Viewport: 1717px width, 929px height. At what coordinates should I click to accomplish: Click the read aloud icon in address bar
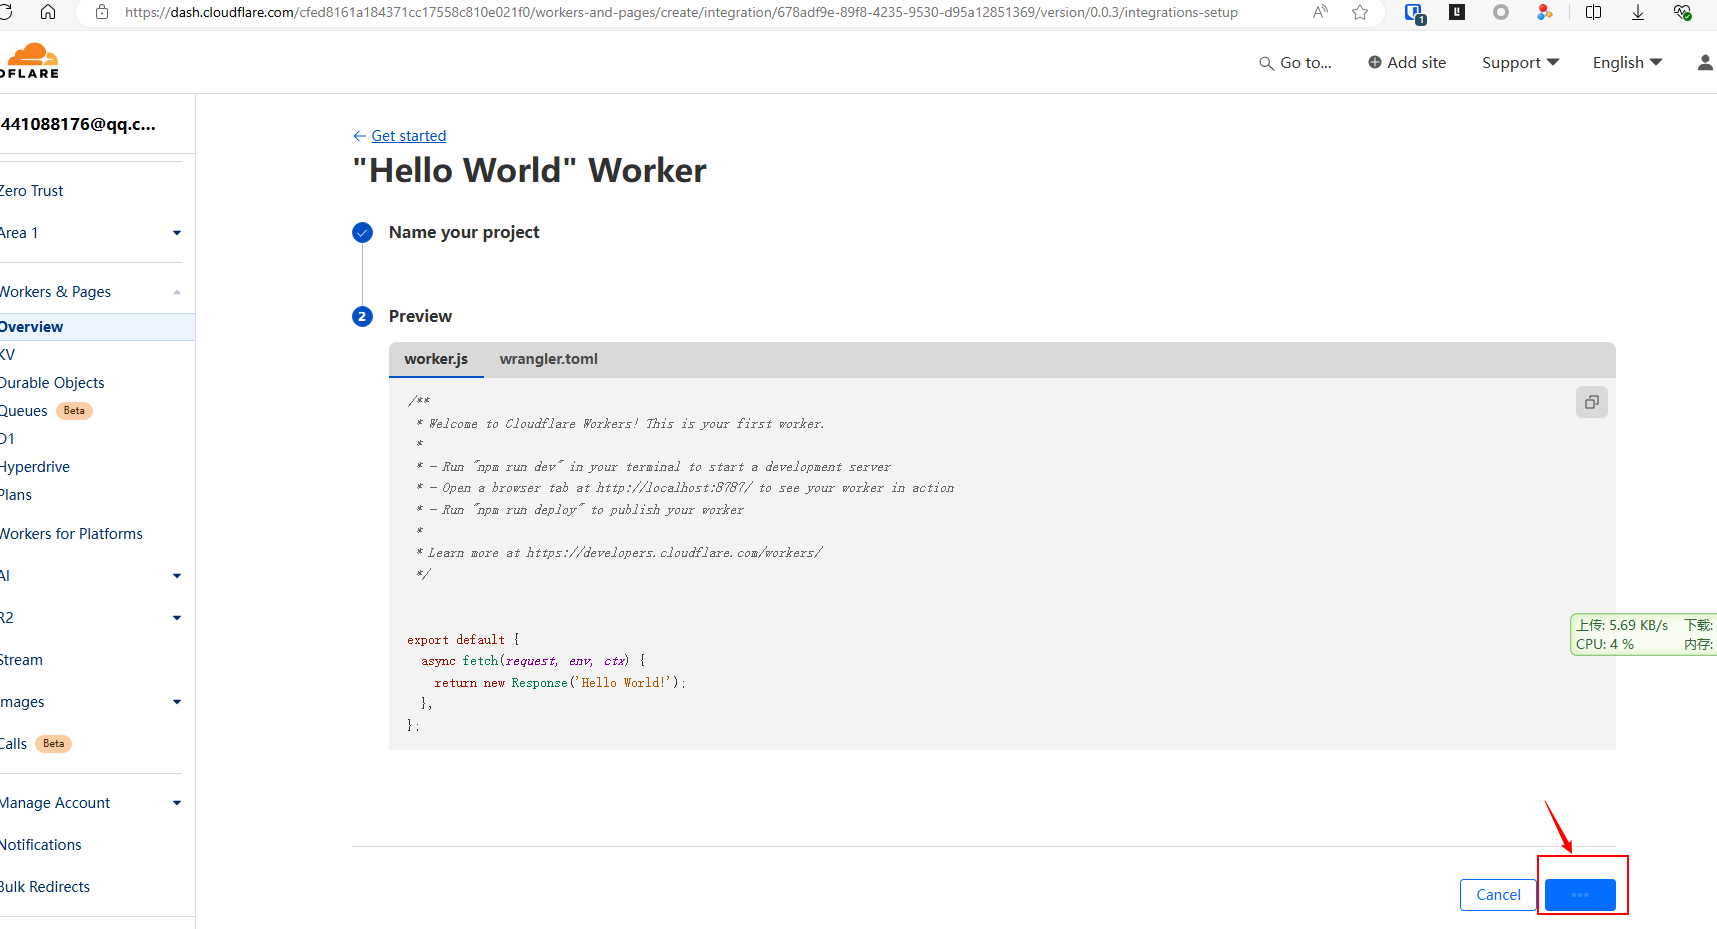pyautogui.click(x=1320, y=12)
